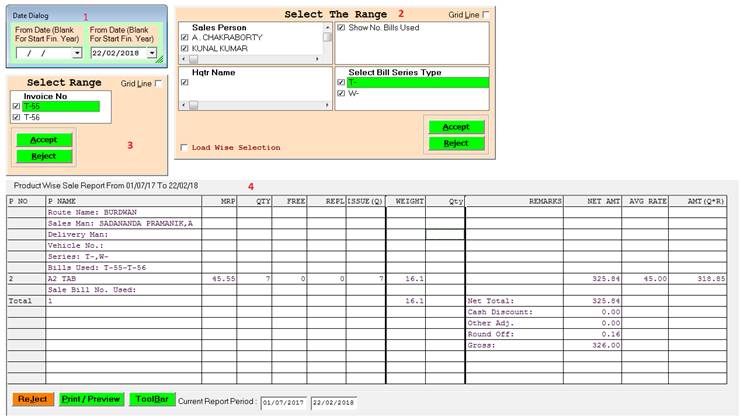Uncheck the W- bill series type
The height and width of the screenshot is (418, 740).
(341, 94)
